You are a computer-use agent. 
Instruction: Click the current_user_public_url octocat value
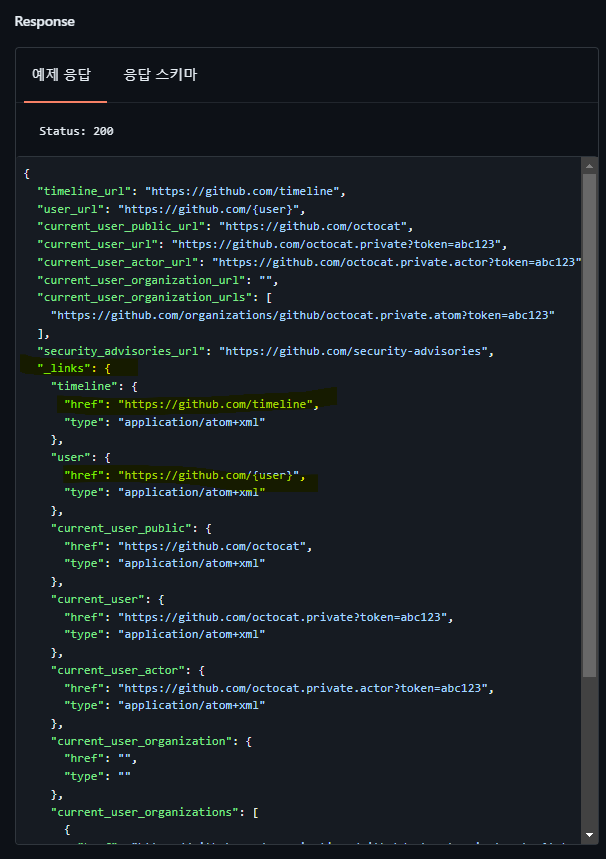click(313, 226)
